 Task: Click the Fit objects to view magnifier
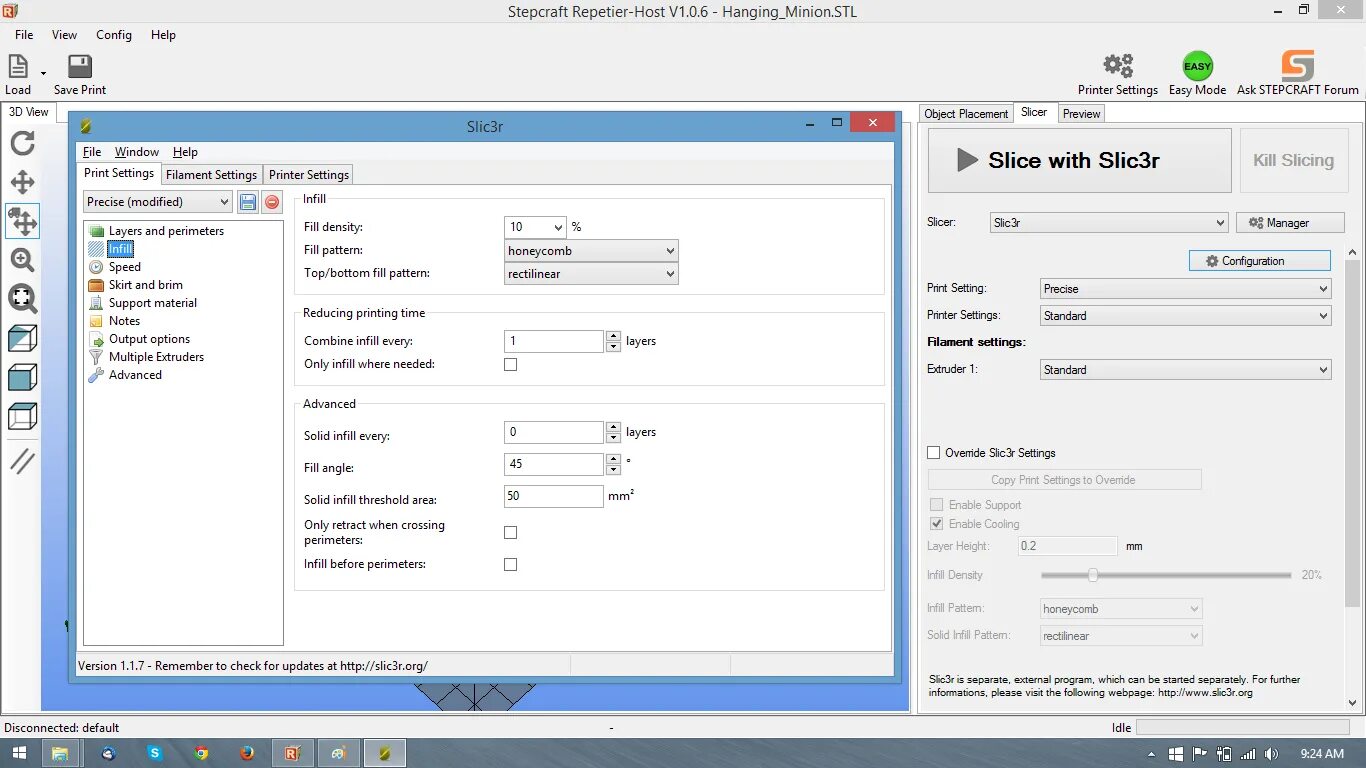coord(22,298)
